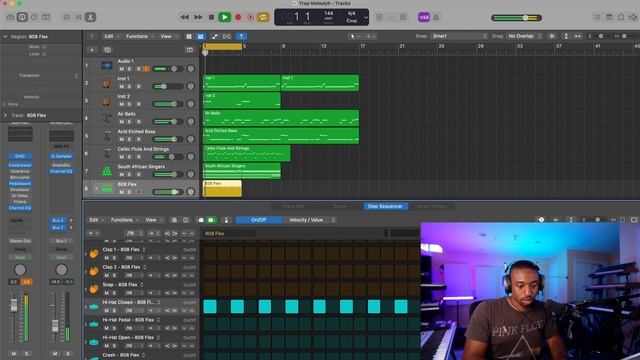Solo the Air Bells track

coord(129,122)
